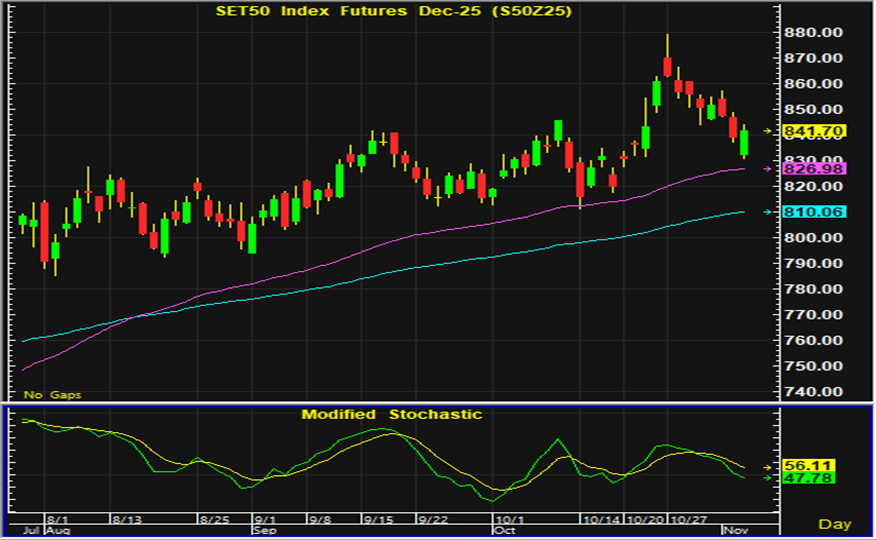The image size is (876, 540).
Task: Click the cyan arrow beside 810.06
Action: click(x=768, y=212)
